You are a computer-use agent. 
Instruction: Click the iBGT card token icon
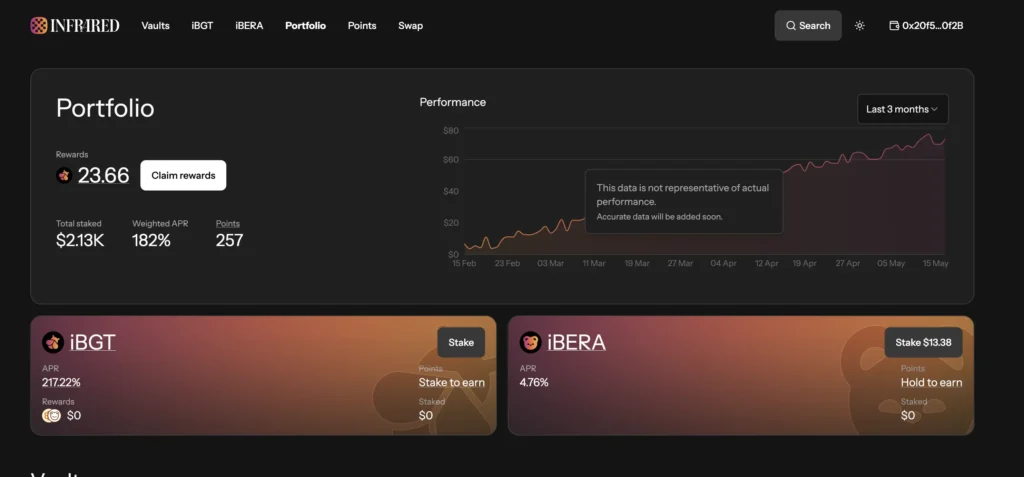click(x=53, y=342)
